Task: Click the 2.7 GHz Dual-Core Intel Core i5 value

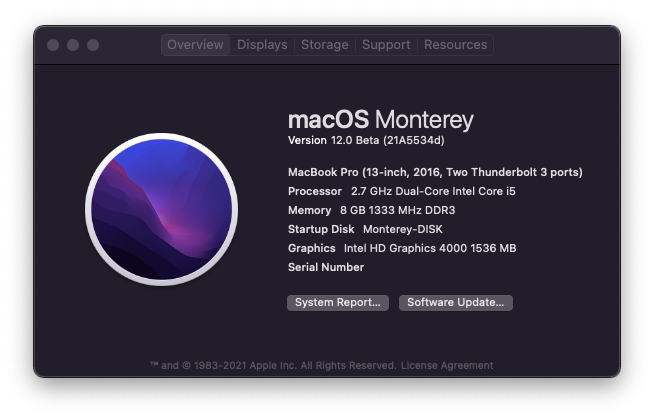Action: tap(433, 191)
